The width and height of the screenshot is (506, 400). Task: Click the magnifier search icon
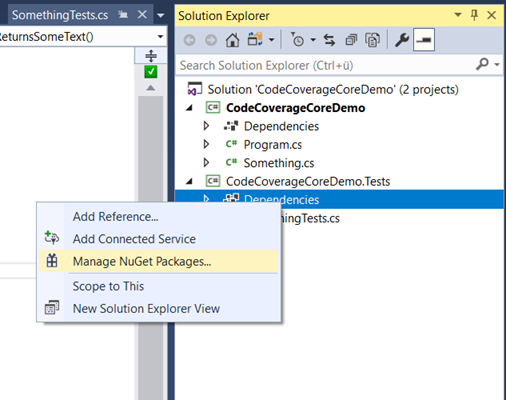tap(482, 64)
